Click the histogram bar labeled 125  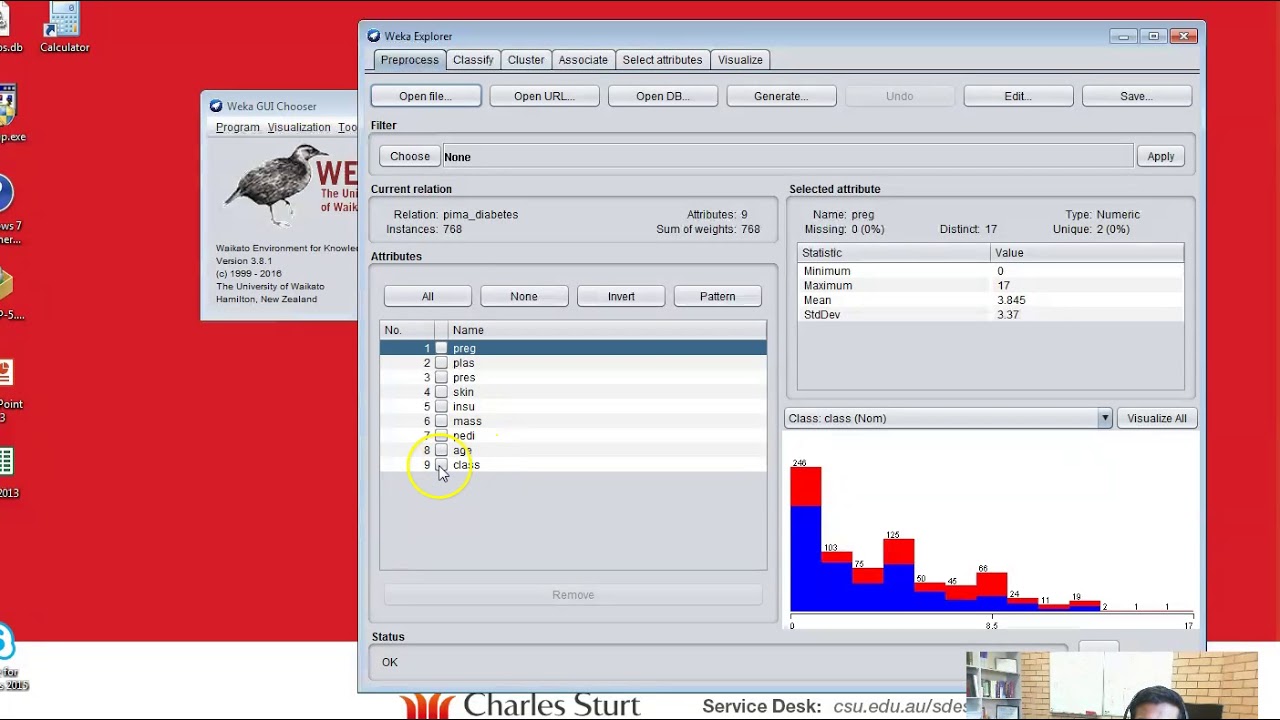coord(898,575)
